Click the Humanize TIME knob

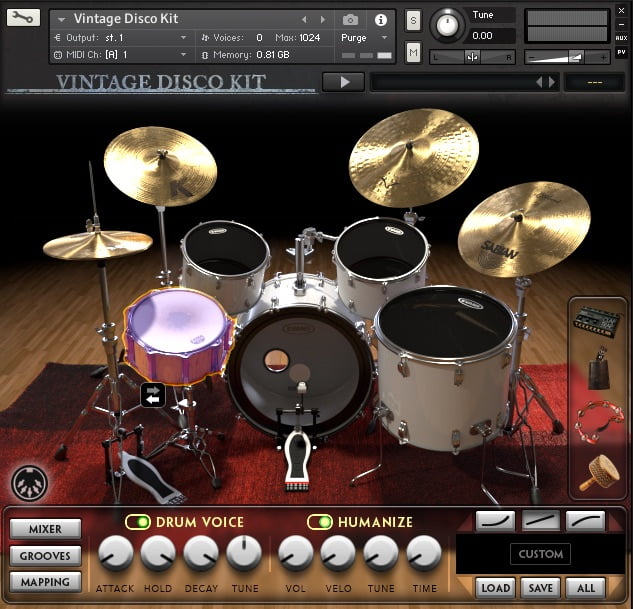(x=424, y=553)
